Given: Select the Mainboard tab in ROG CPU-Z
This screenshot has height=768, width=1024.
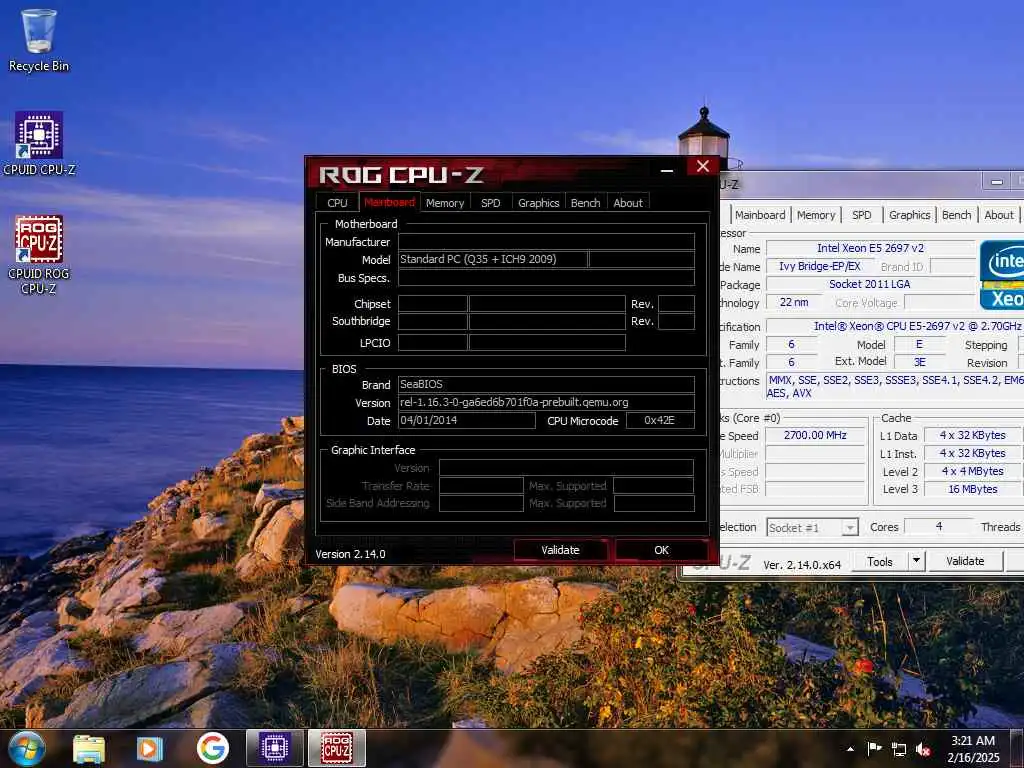Looking at the screenshot, I should pyautogui.click(x=389, y=202).
